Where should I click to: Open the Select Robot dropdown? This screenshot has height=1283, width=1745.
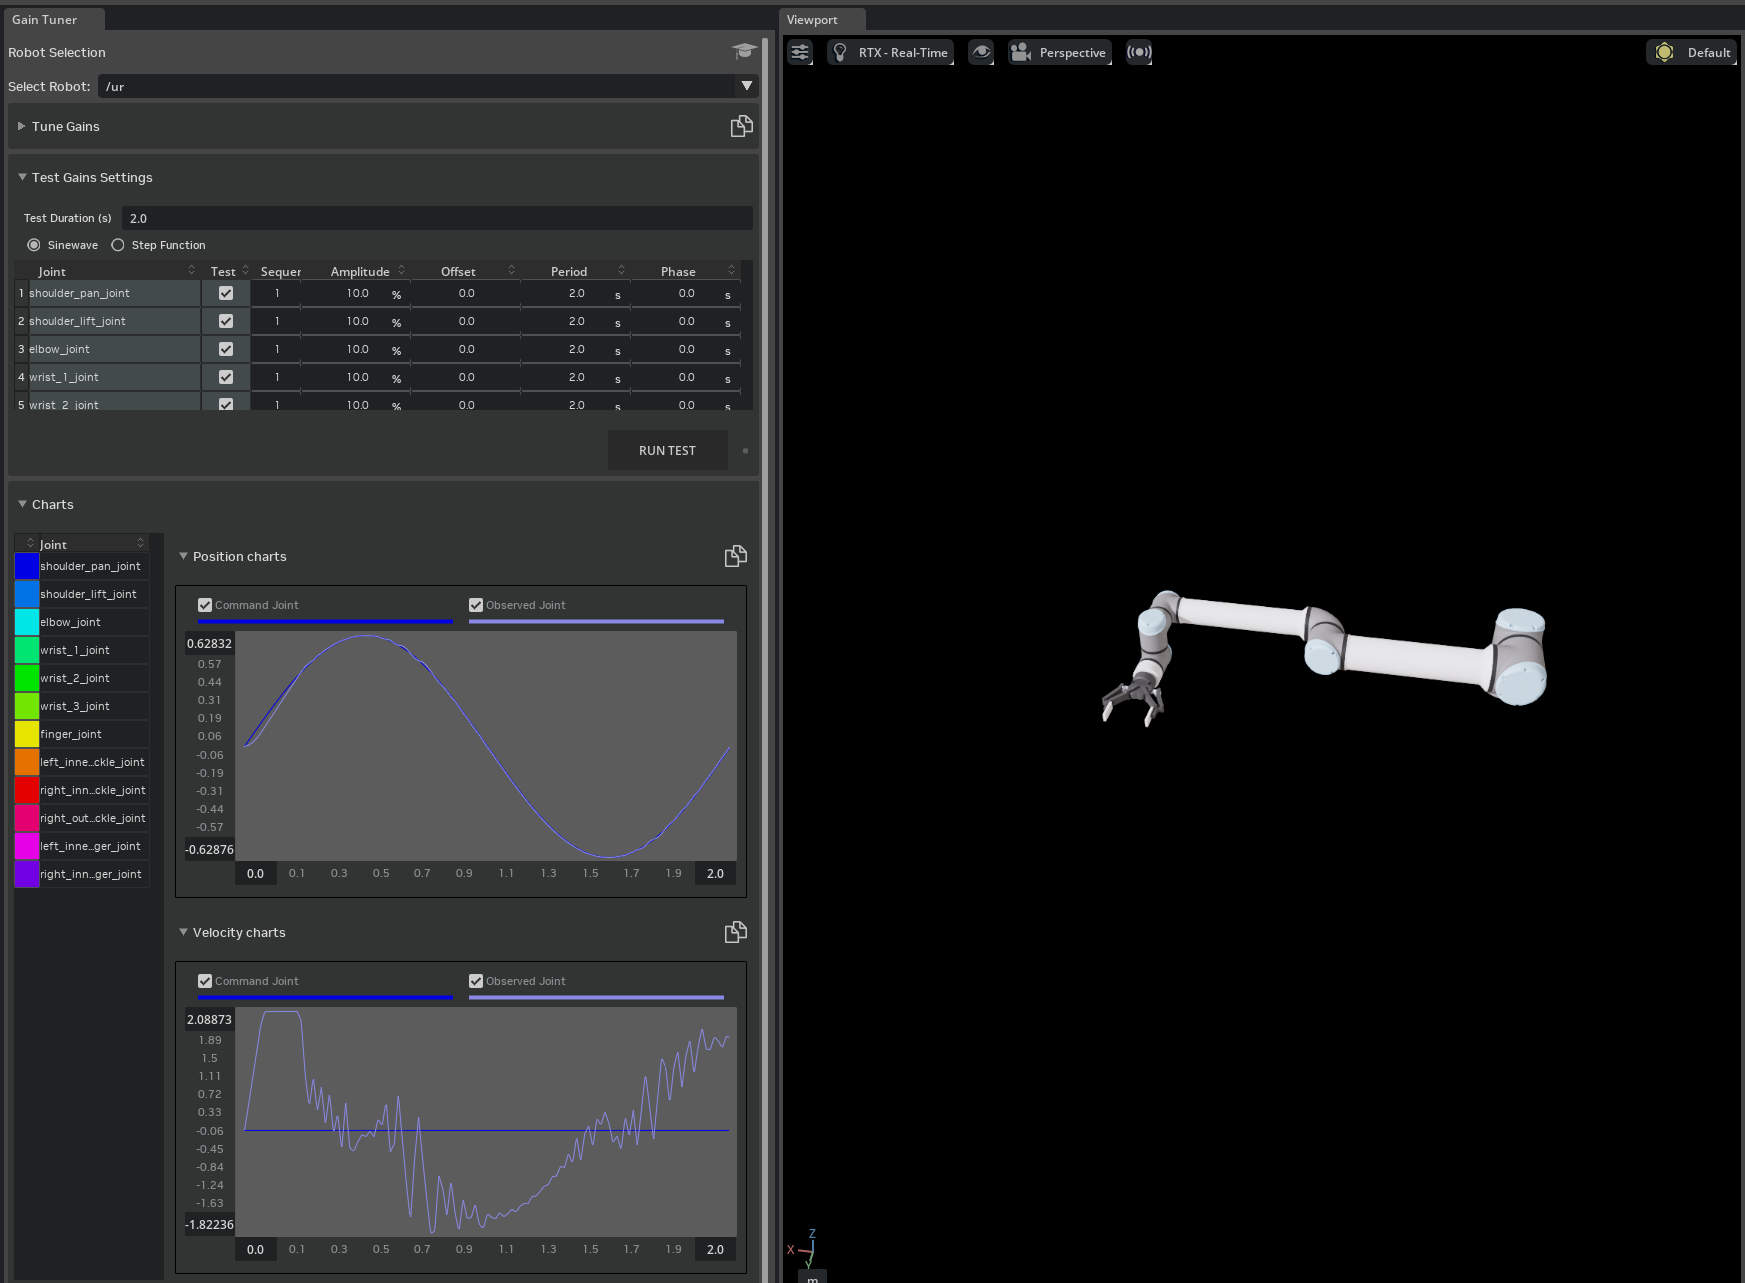[746, 86]
